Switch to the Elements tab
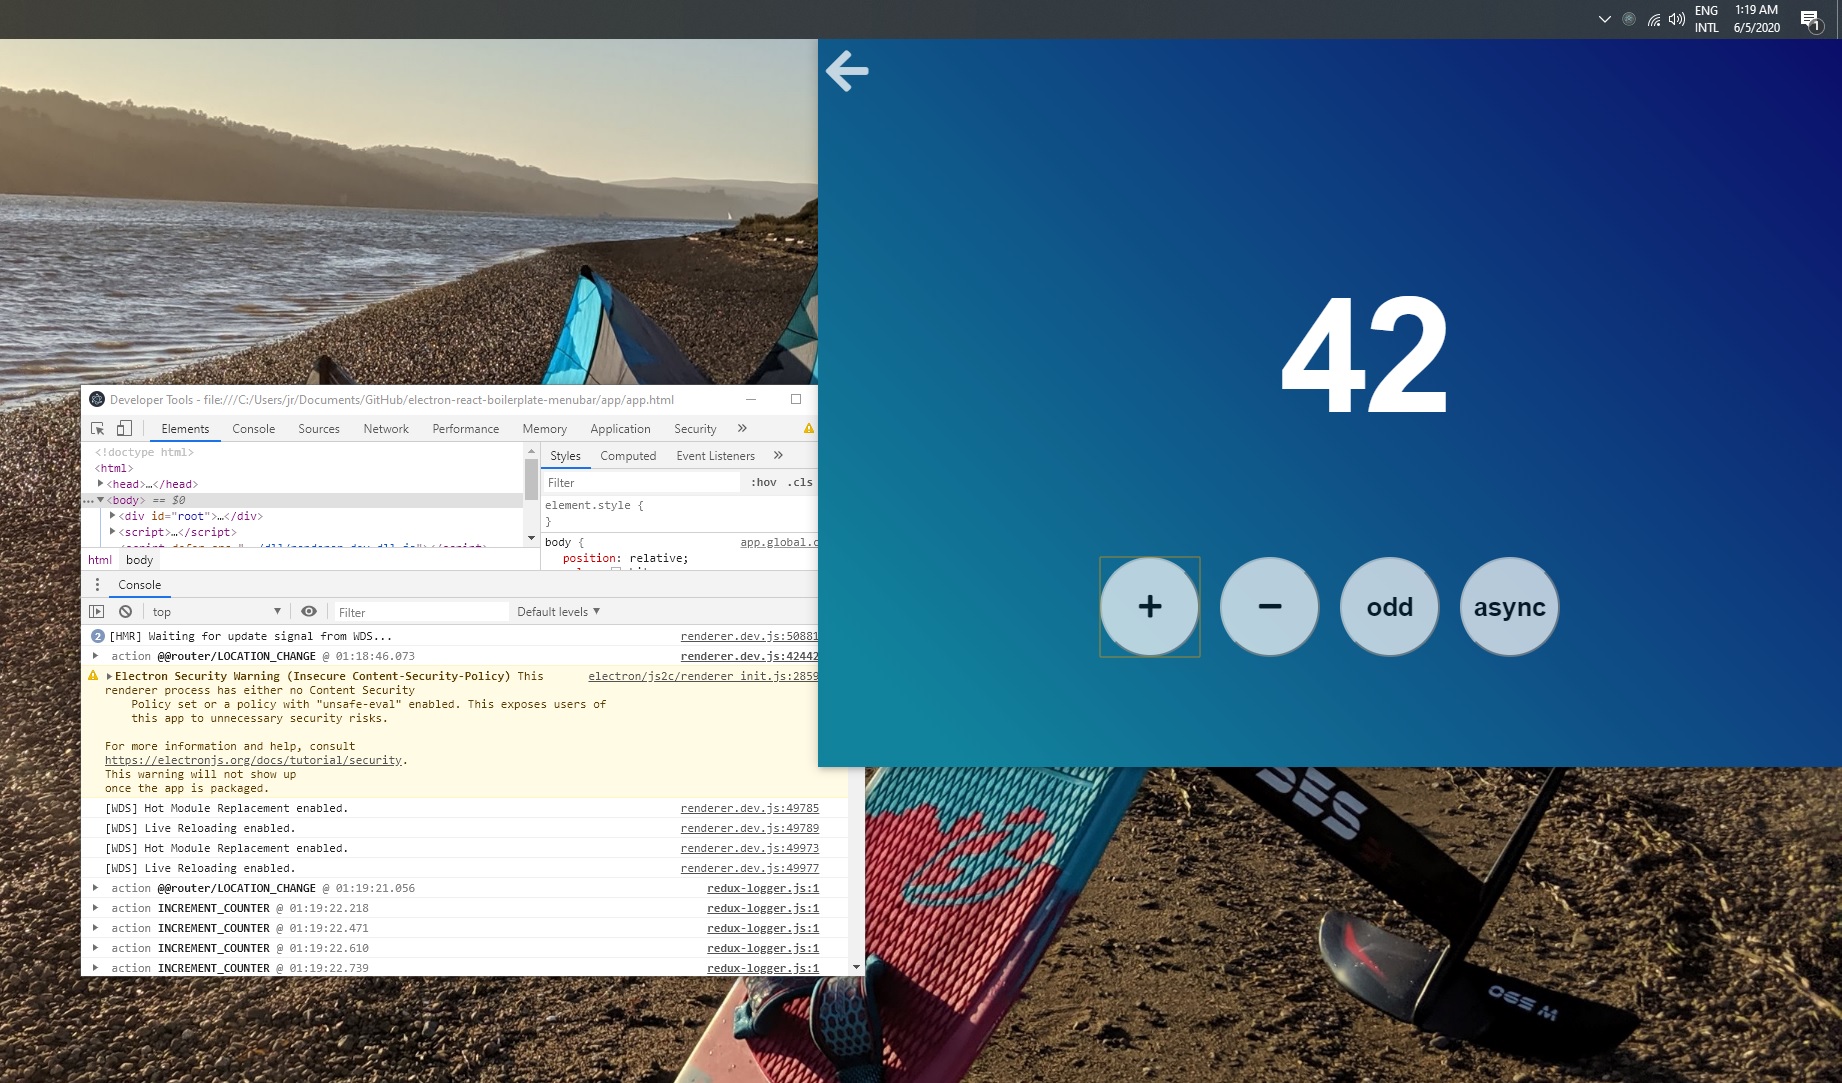1842x1083 pixels. 185,429
